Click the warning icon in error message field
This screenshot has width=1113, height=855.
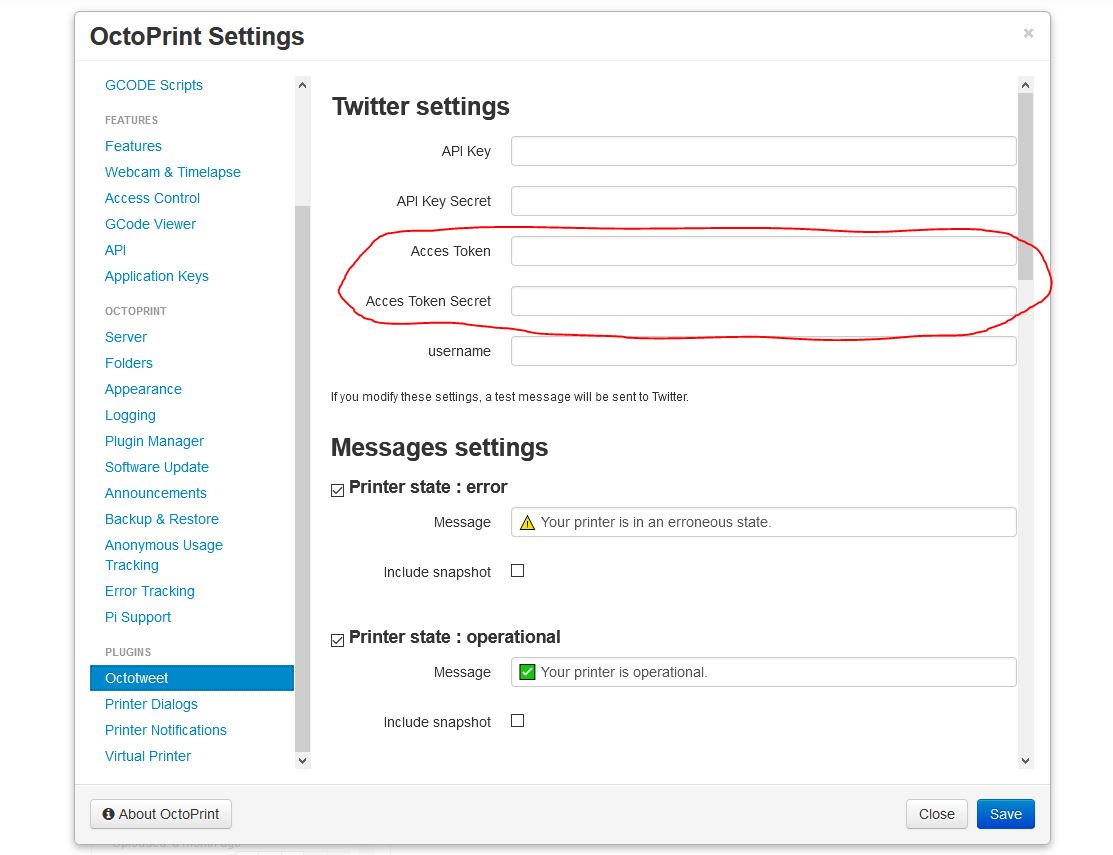pos(527,523)
